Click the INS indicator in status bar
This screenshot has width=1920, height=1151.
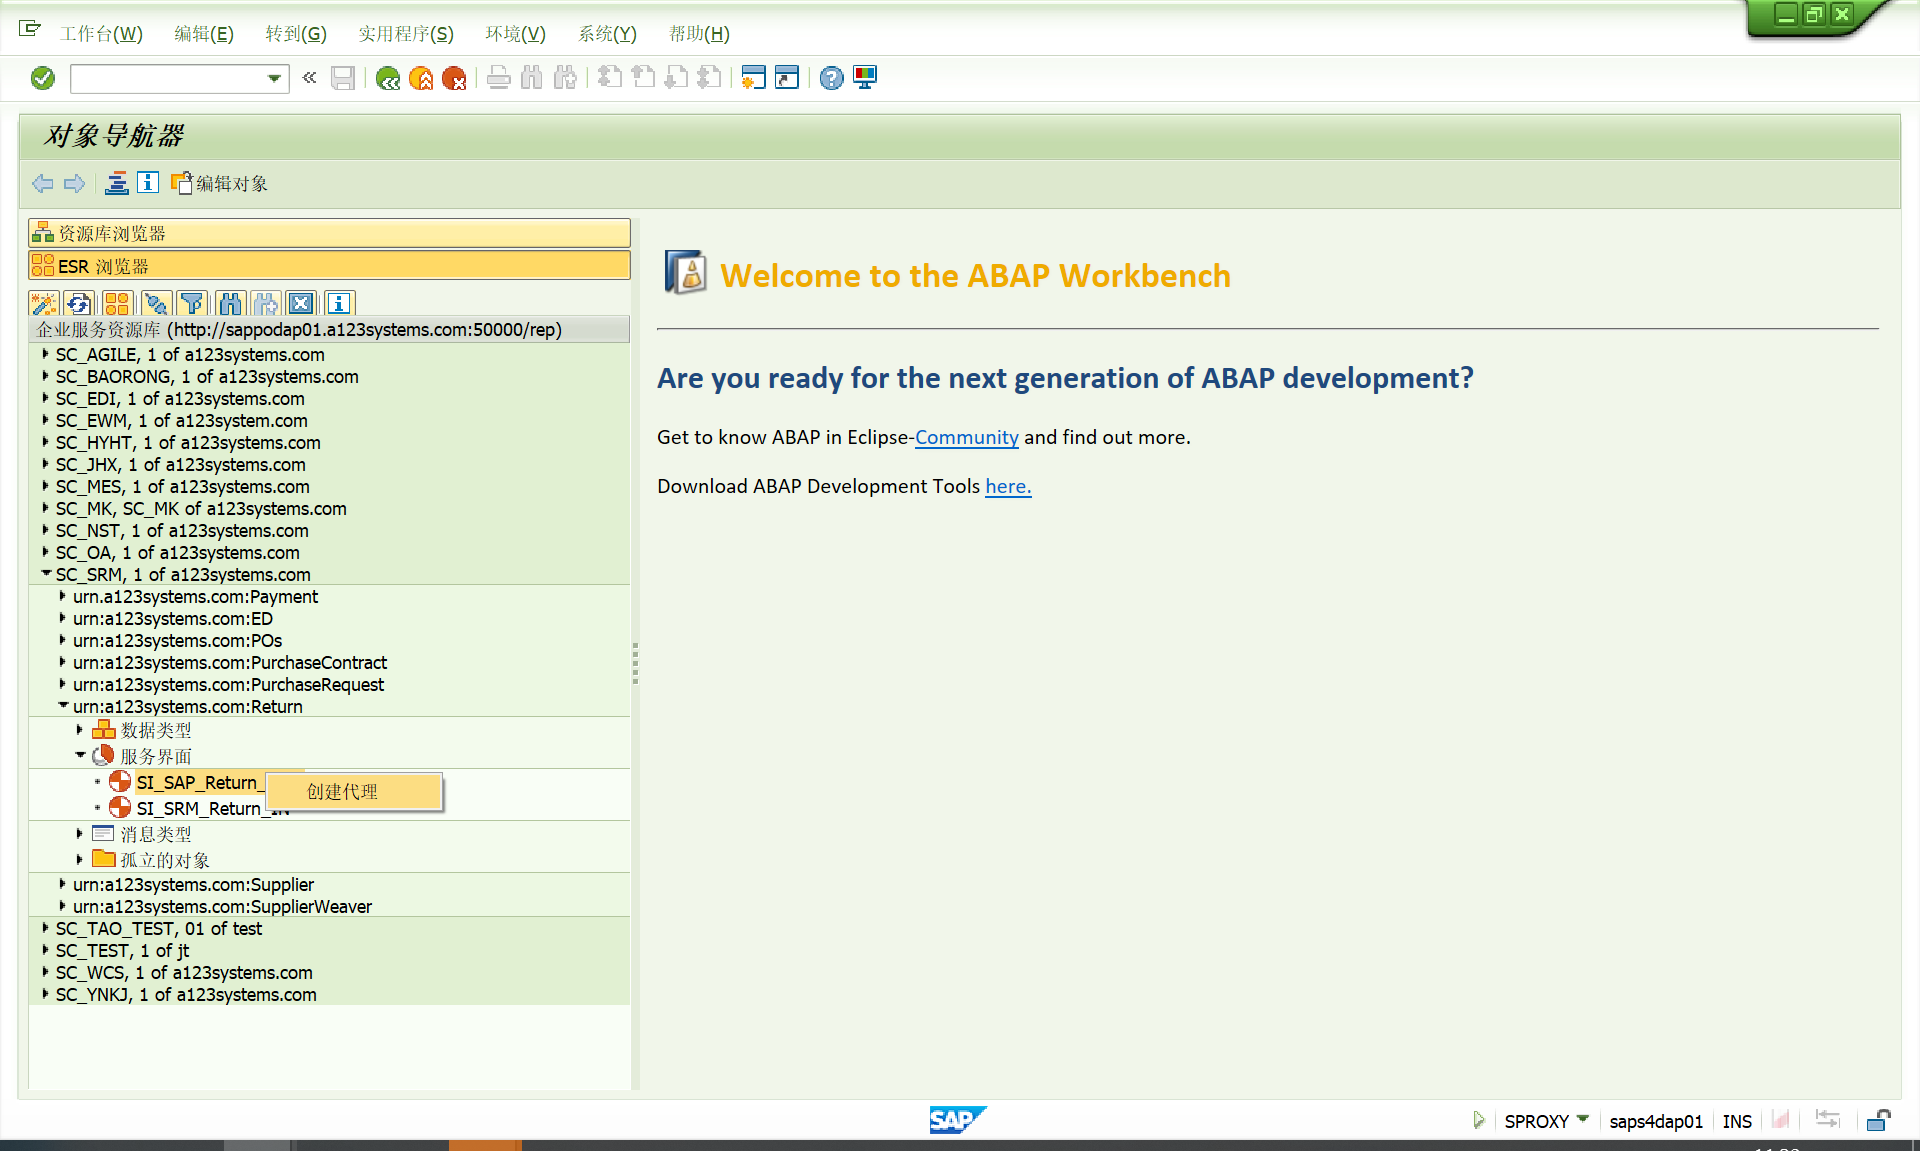tap(1737, 1121)
